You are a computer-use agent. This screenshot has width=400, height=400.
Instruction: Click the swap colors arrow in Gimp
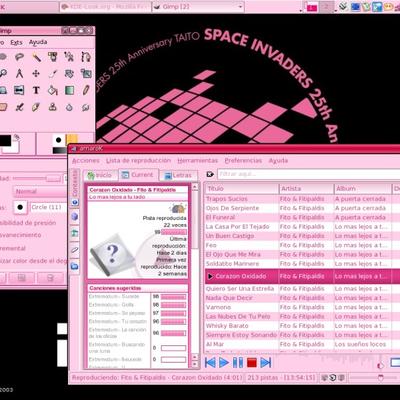[x=16, y=137]
